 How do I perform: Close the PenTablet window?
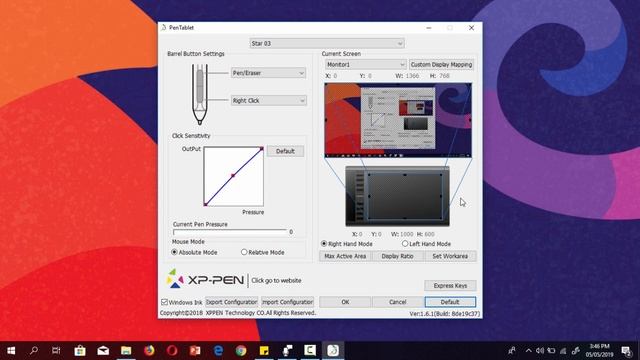471,28
